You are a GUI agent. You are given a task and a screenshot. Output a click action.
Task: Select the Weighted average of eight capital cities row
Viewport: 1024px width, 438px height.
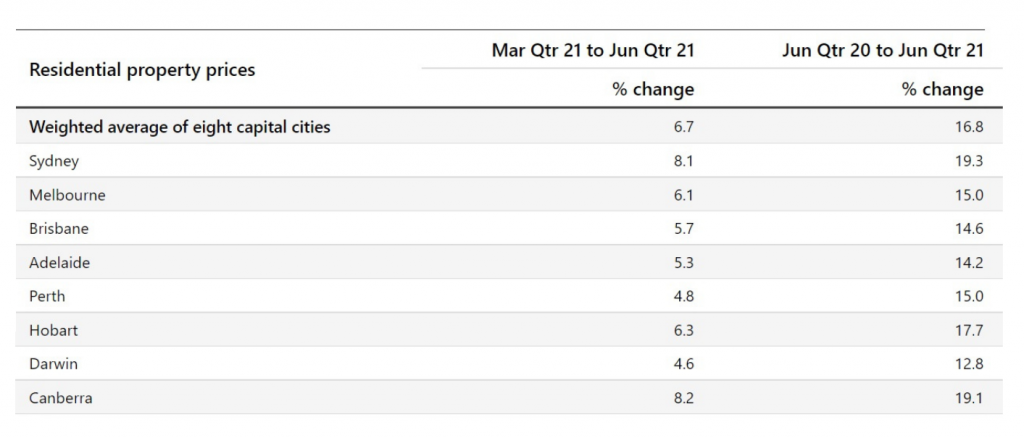click(x=509, y=127)
